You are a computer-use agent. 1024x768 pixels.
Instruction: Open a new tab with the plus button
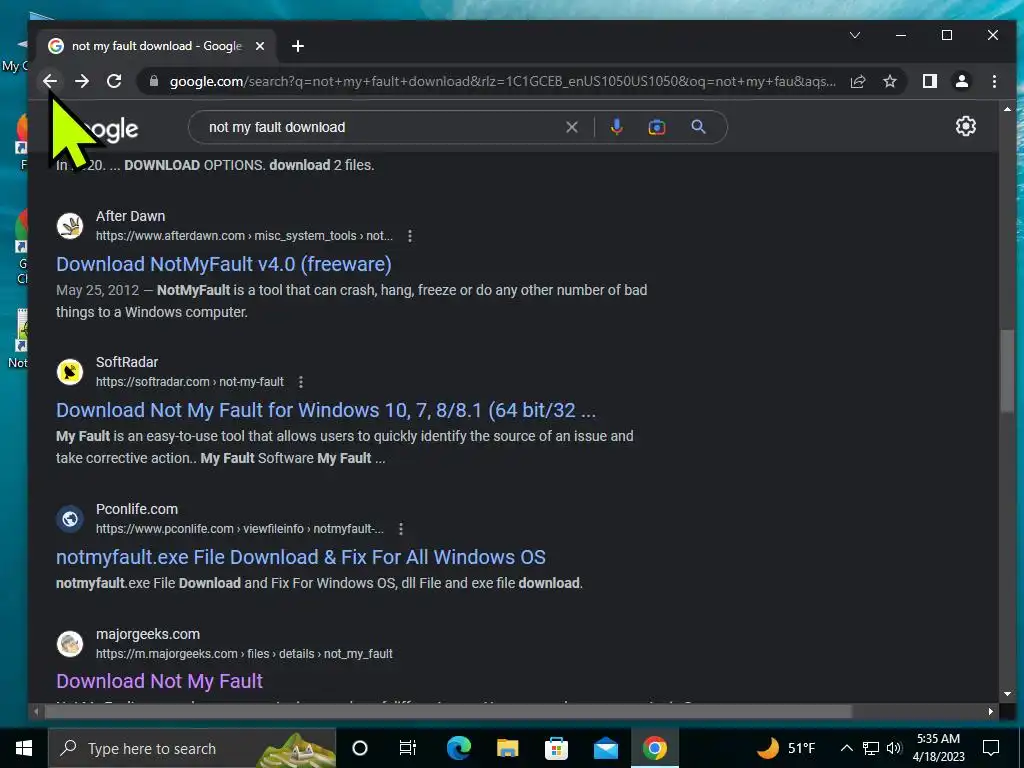pos(298,46)
